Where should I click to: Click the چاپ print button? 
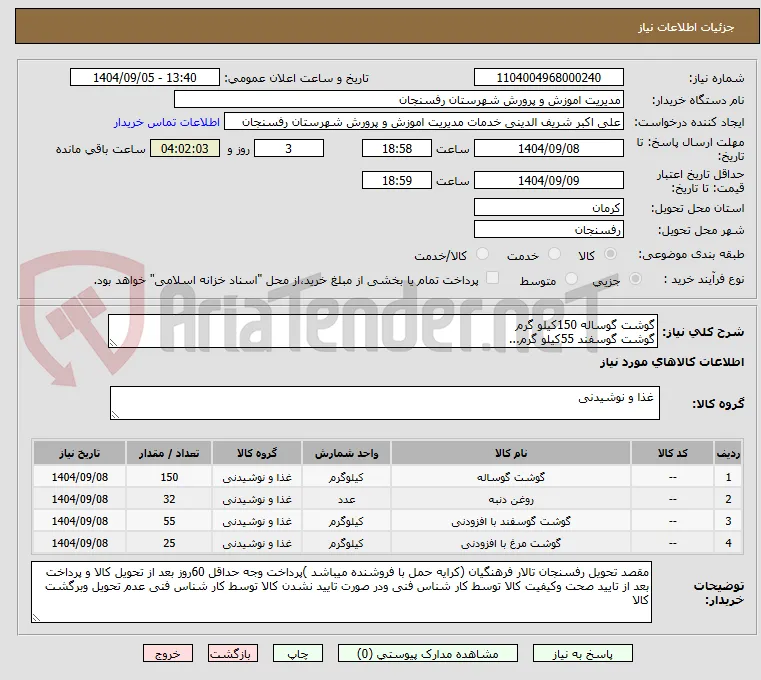pos(298,653)
